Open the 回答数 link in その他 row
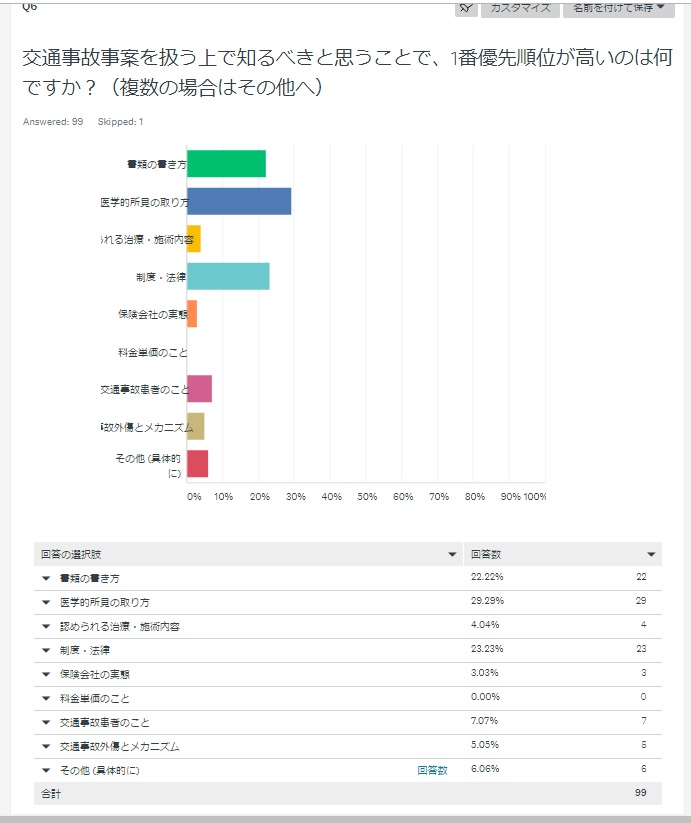Image resolution: width=691 pixels, height=823 pixels. 432,770
